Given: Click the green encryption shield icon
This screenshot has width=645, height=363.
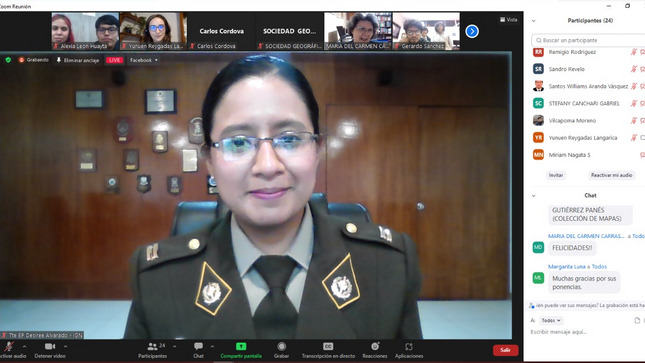Looking at the screenshot, I should [8, 60].
